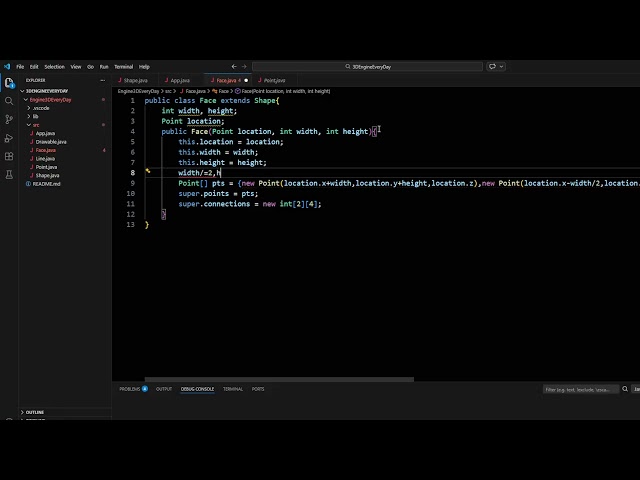Switch to the Terminal panel tab

click(x=233, y=389)
